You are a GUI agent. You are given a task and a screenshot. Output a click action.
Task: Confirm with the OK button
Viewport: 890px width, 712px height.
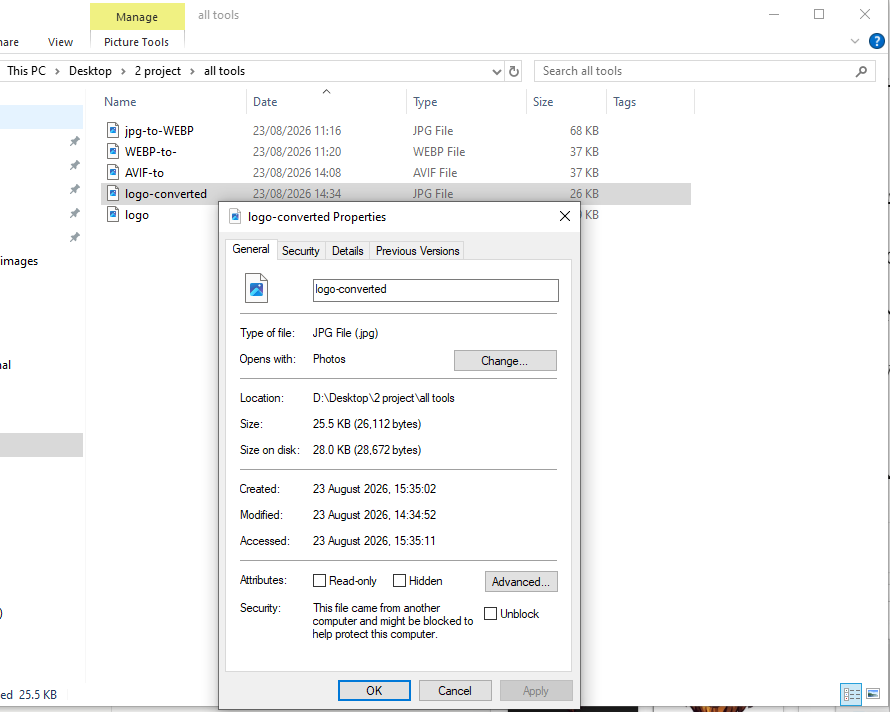point(374,690)
